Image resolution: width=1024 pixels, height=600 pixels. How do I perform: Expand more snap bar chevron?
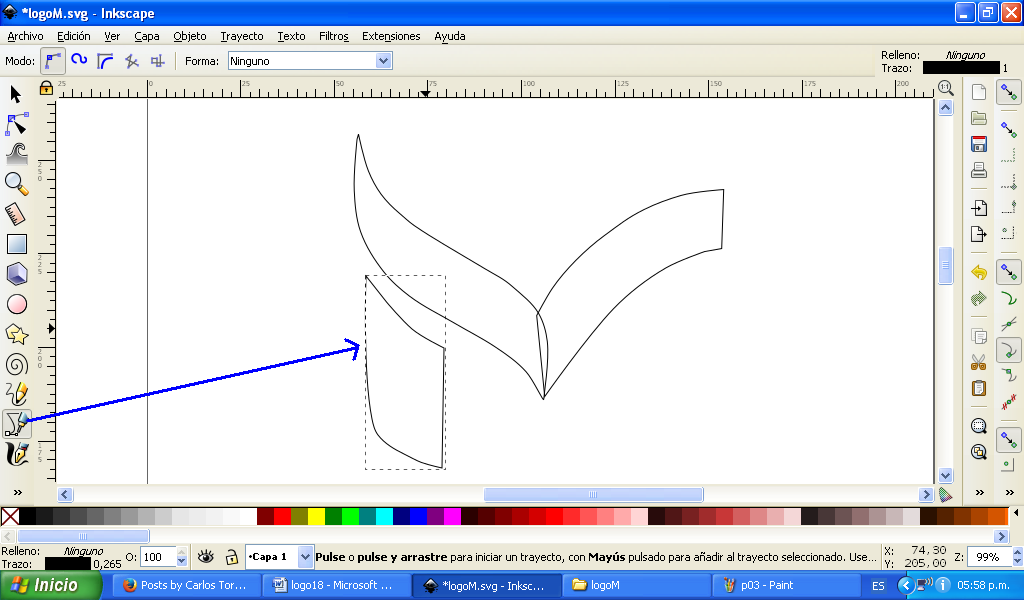tap(1010, 492)
